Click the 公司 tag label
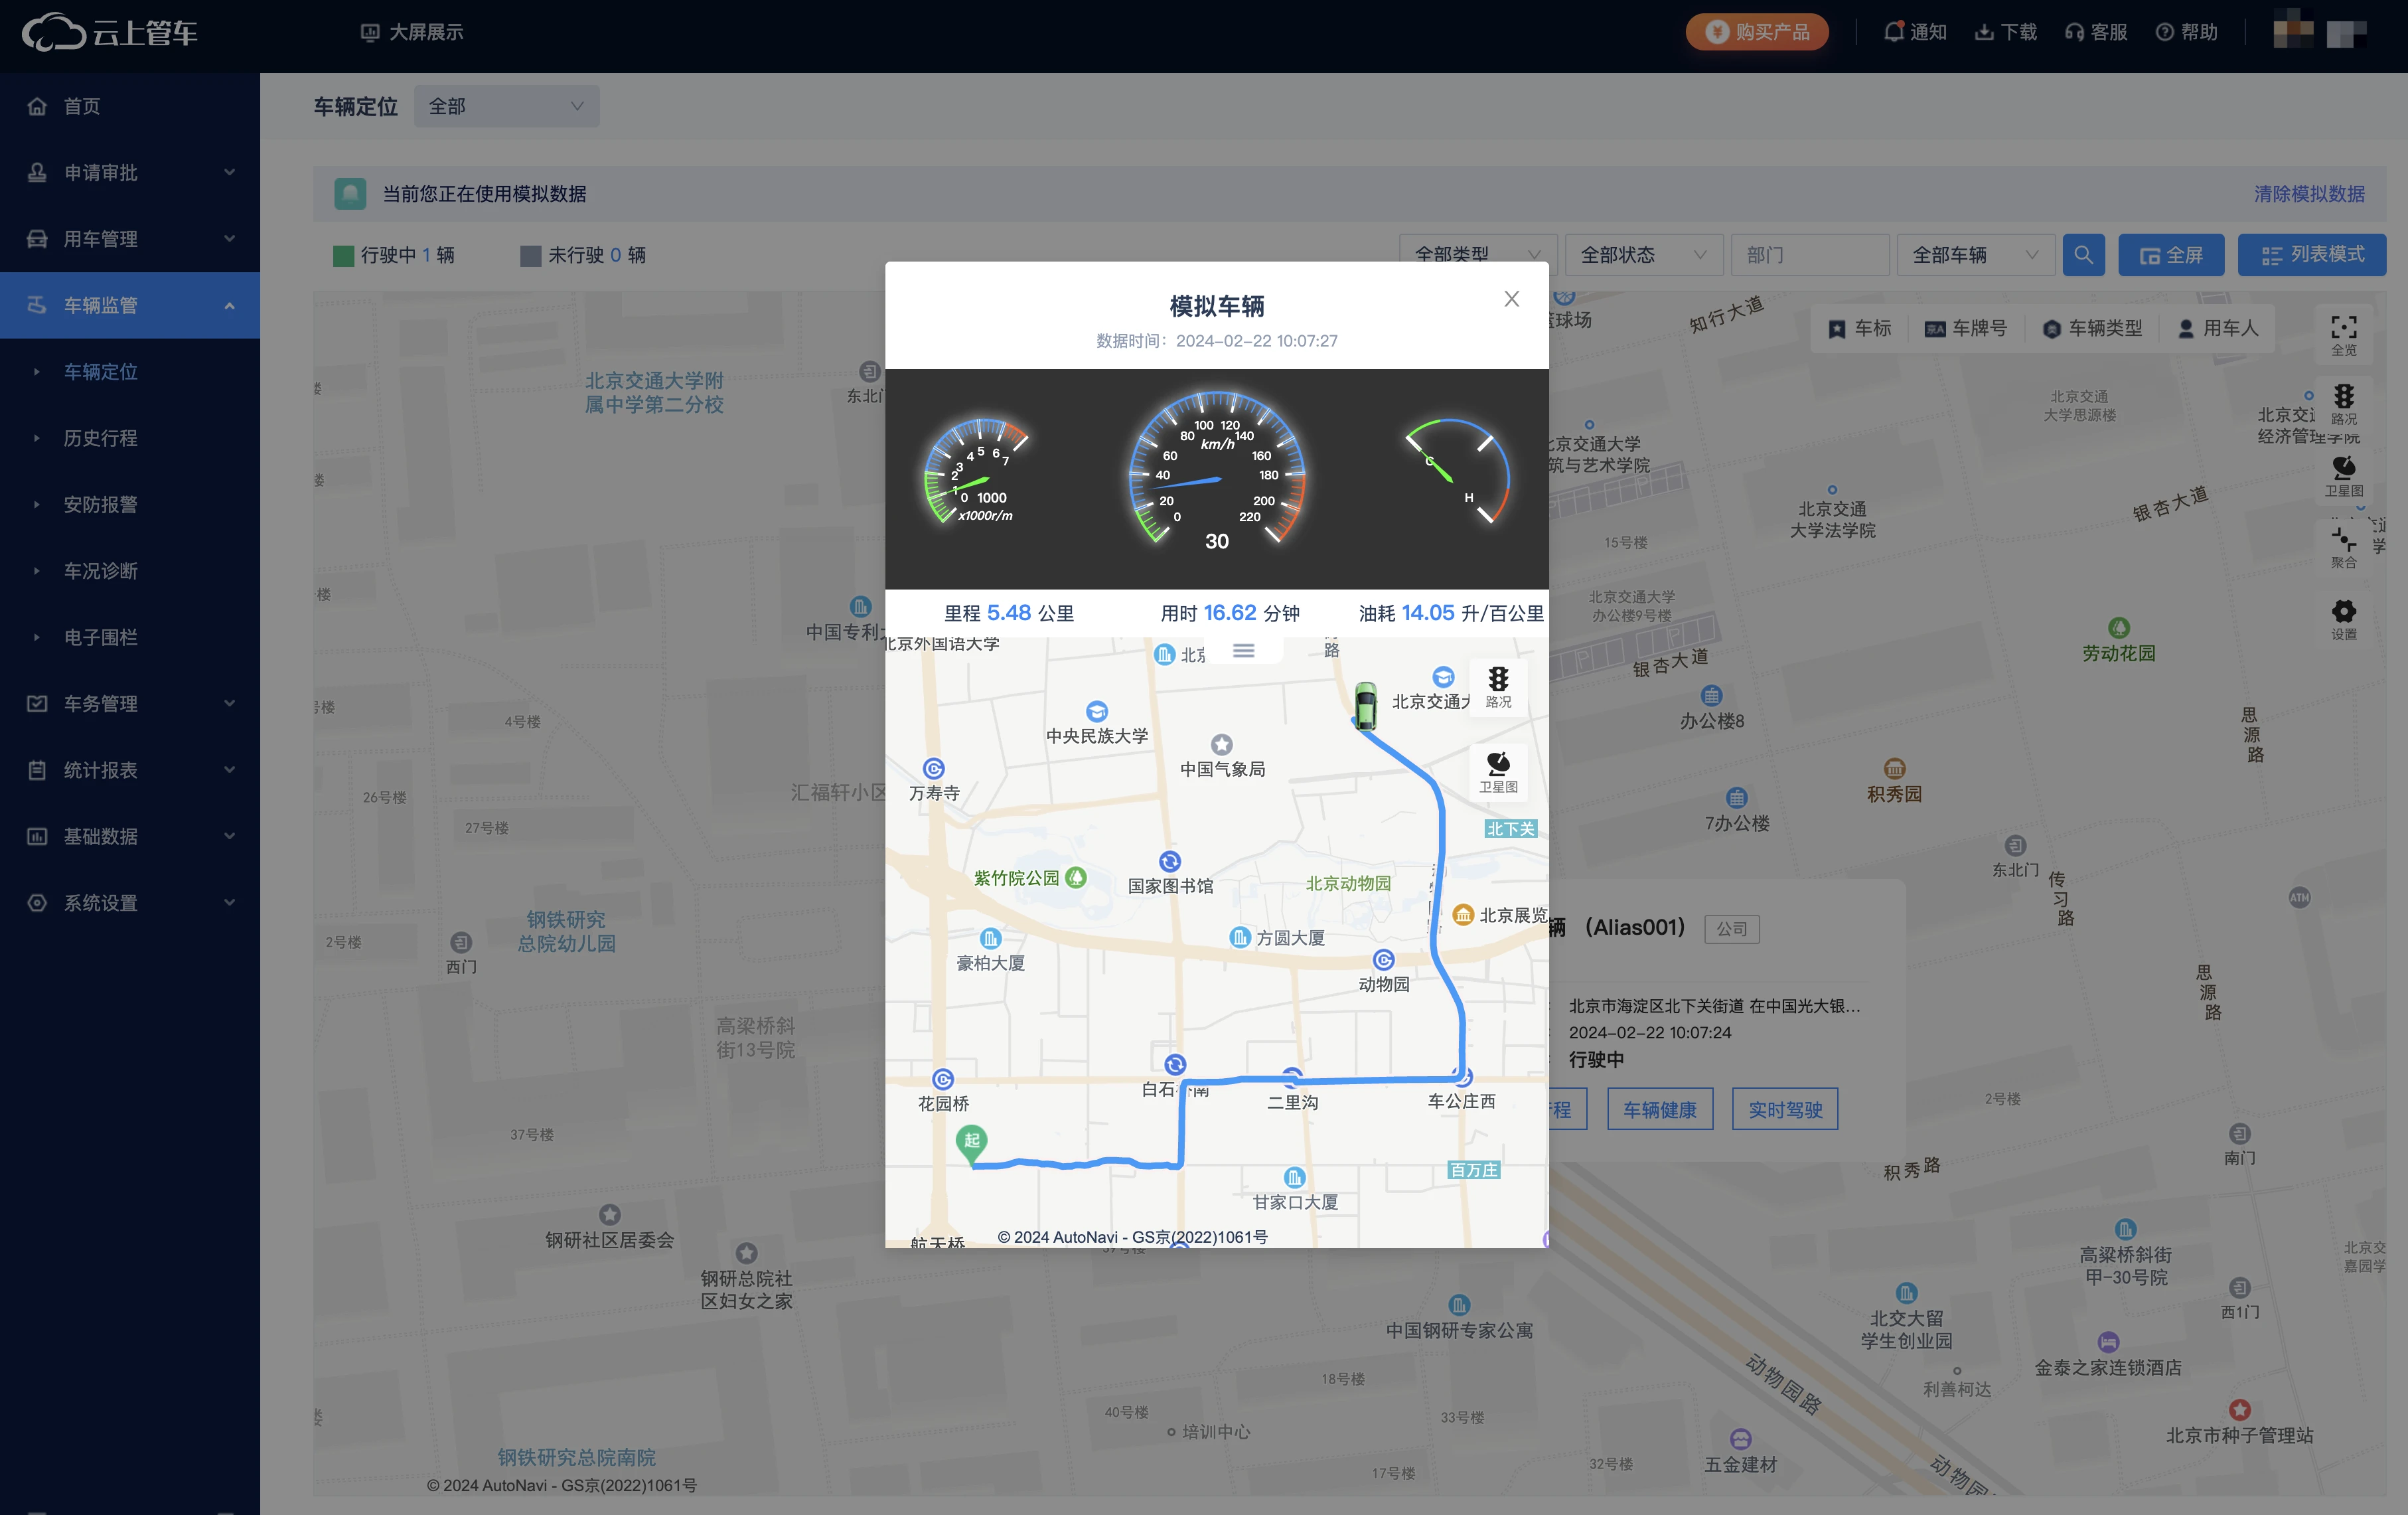 click(1732, 929)
